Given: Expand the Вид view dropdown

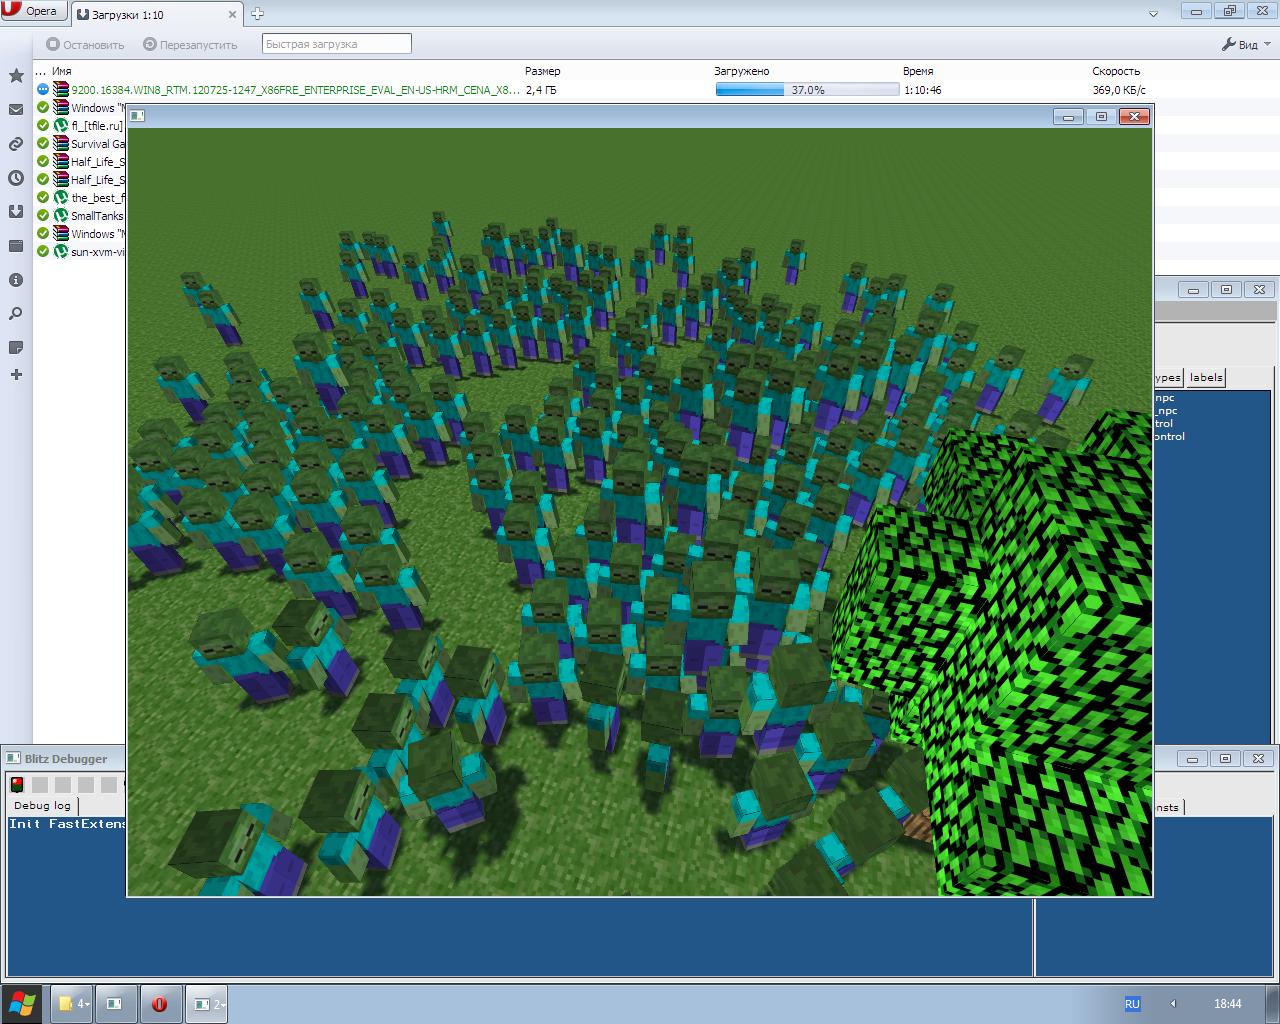Looking at the screenshot, I should coord(1245,44).
